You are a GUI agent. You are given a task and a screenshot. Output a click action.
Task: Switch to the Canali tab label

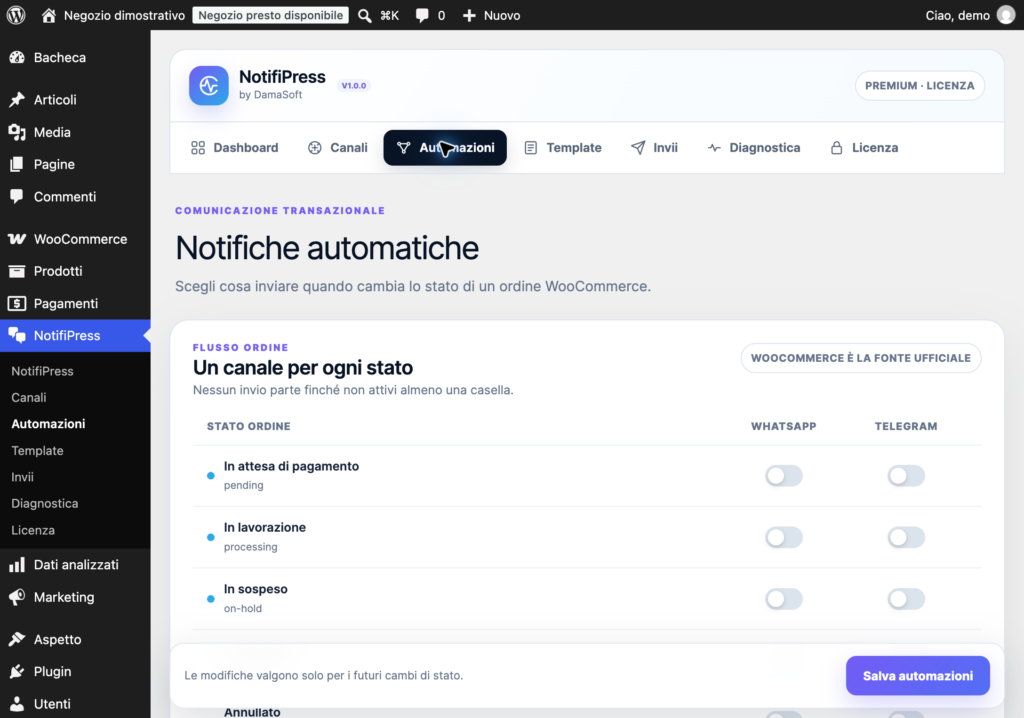point(349,148)
